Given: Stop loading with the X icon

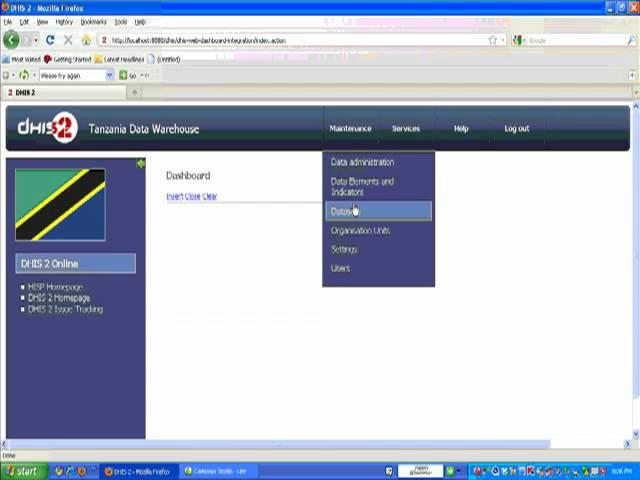Looking at the screenshot, I should click(x=68, y=40).
